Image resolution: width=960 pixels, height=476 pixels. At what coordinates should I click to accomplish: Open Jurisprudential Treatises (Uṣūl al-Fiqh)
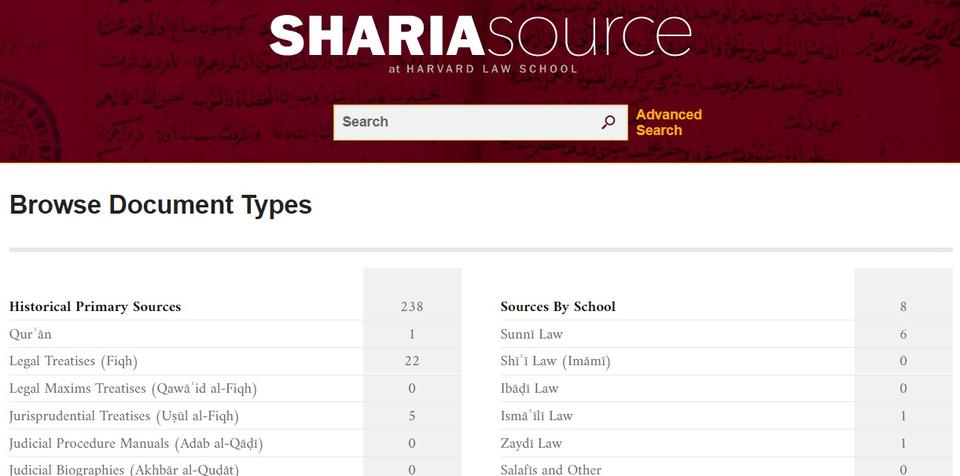click(x=124, y=416)
